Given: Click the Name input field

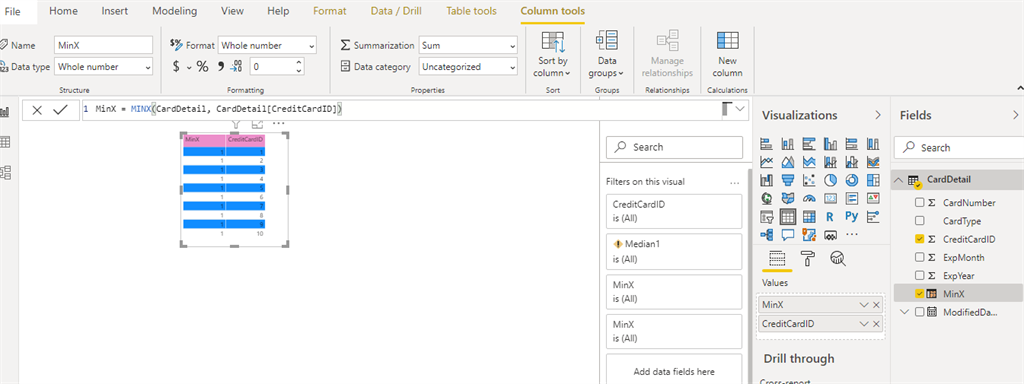Looking at the screenshot, I should (104, 46).
